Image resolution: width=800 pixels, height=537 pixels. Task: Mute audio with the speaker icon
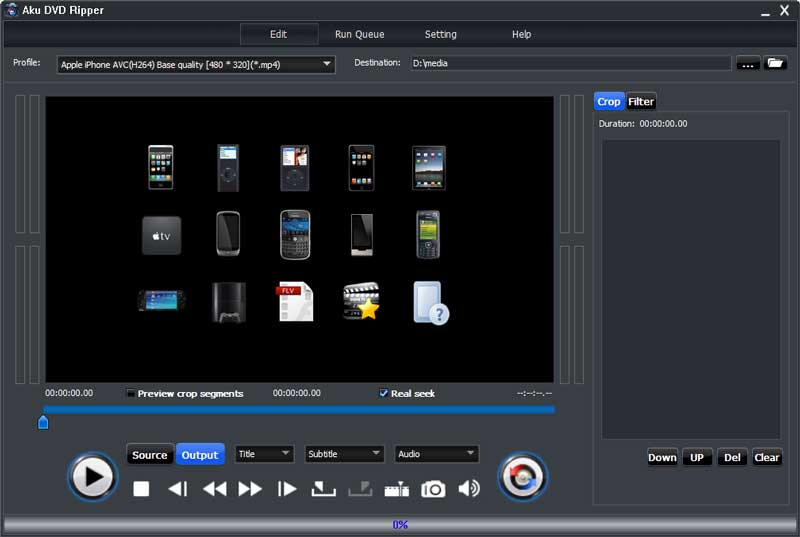468,489
